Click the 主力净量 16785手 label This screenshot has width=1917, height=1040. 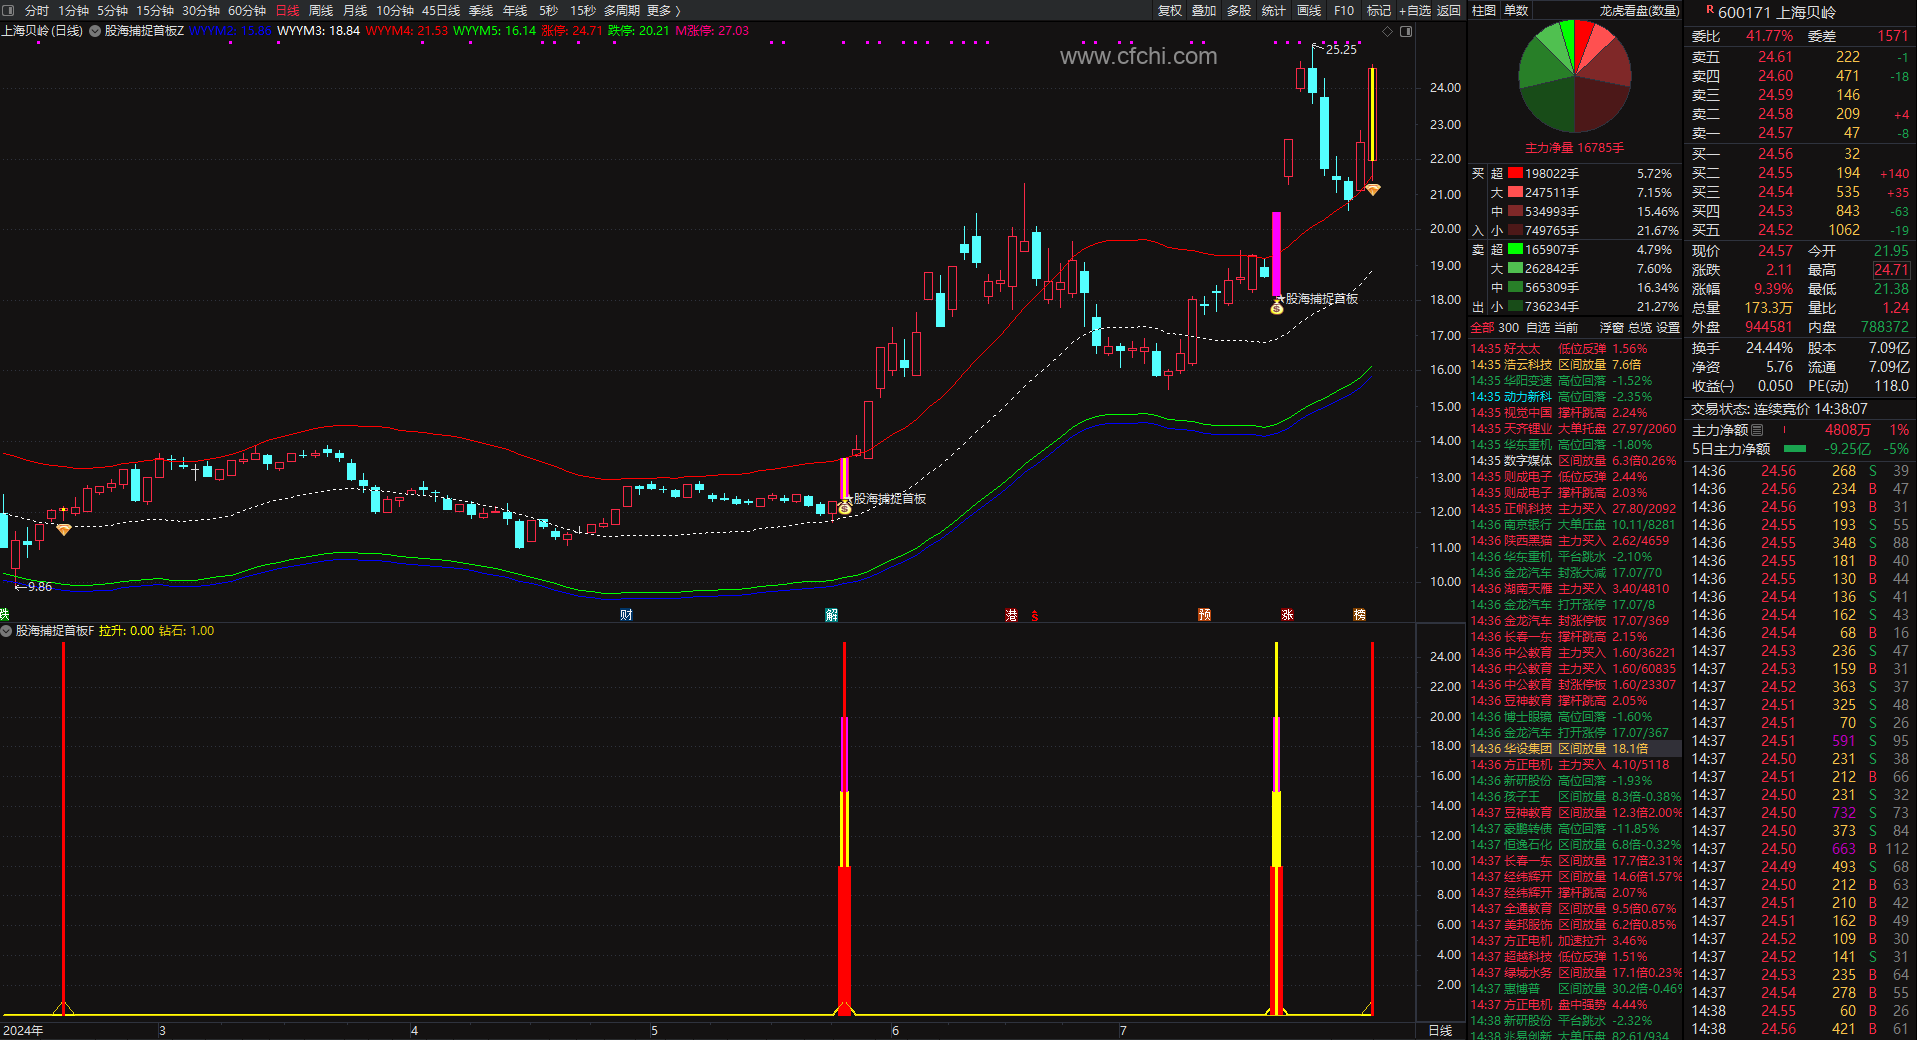point(1574,148)
